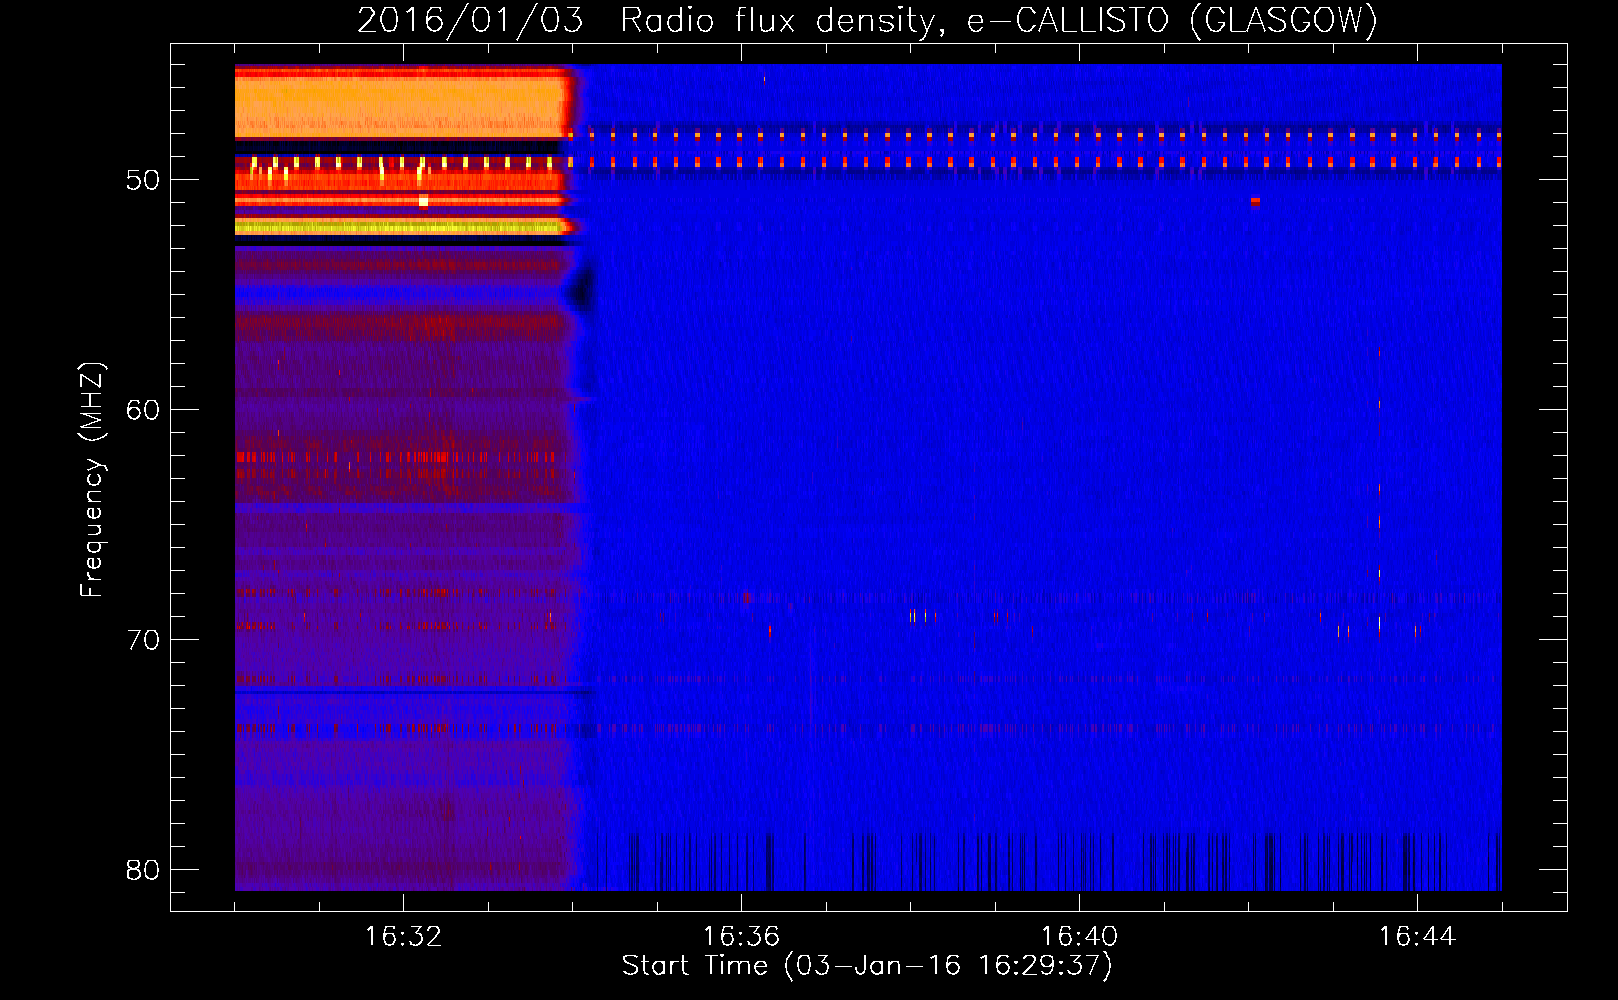Click the dark blob near 55 MHz at burst end
Viewport: 1618px width, 1000px height.
point(581,289)
